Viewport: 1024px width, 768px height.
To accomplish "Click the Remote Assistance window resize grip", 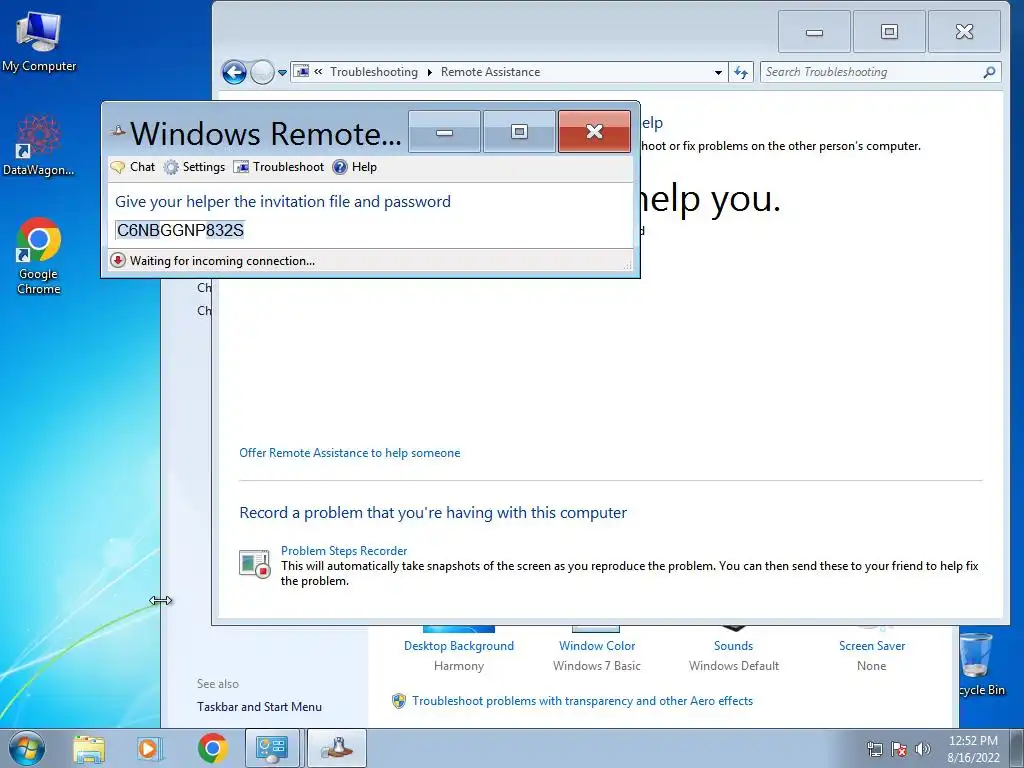I will [628, 265].
